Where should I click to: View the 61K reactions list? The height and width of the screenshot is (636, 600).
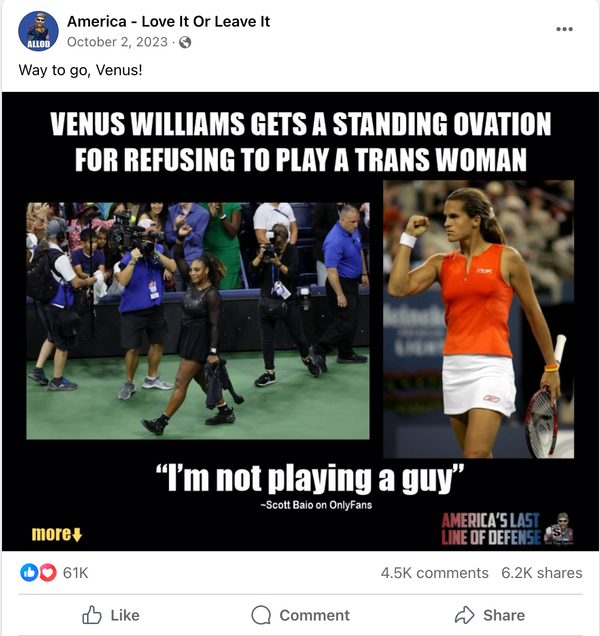click(75, 573)
